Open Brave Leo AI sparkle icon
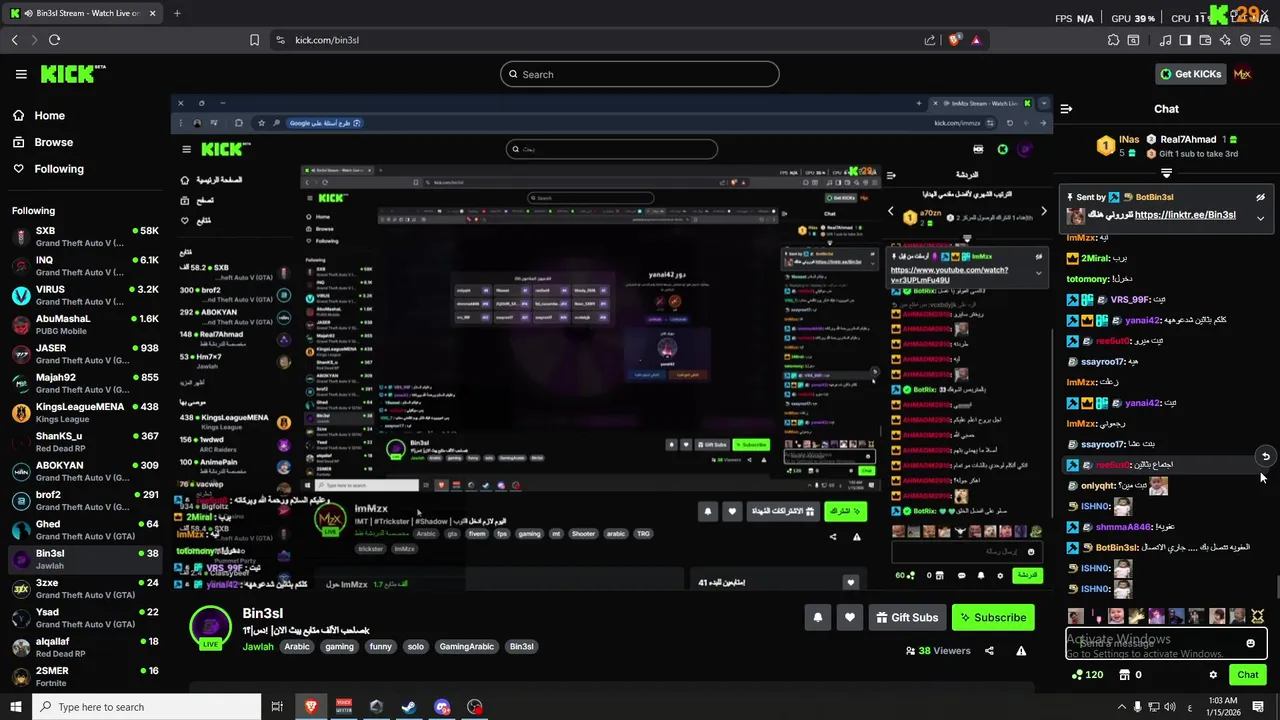The image size is (1280, 720). 1225,40
